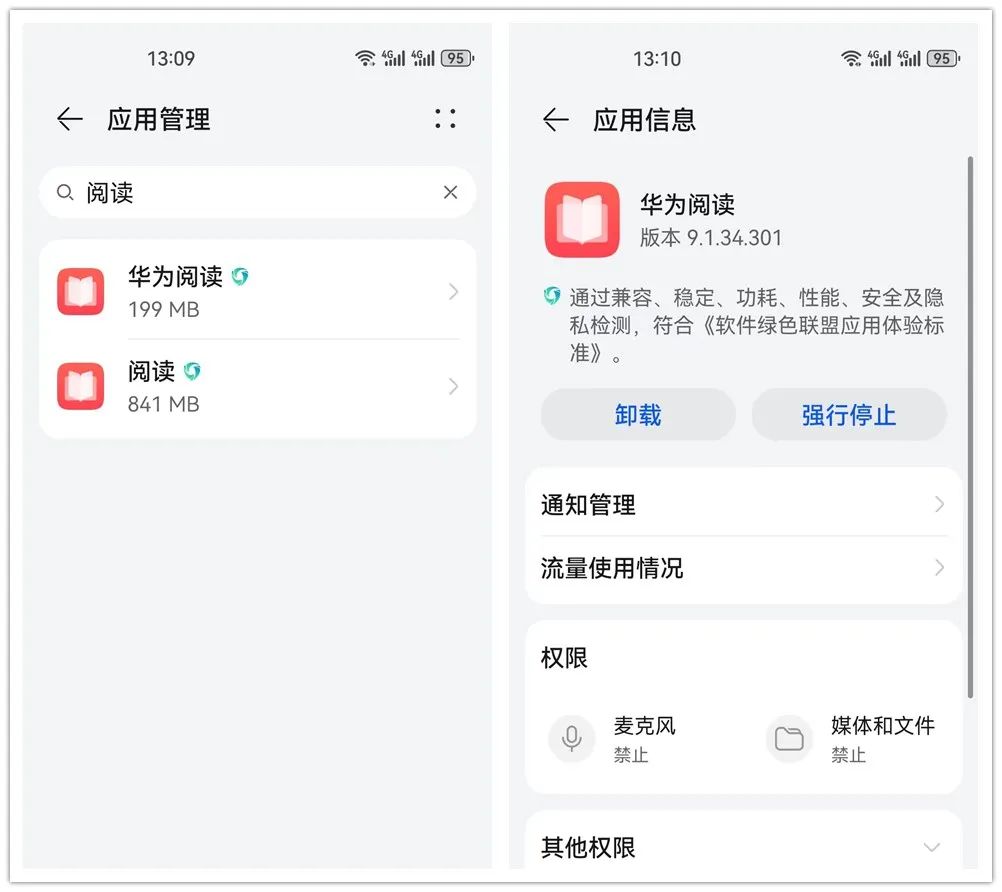Tap the 华为阅读 list app icon
Viewport: 1002px width, 892px height.
click(81, 292)
